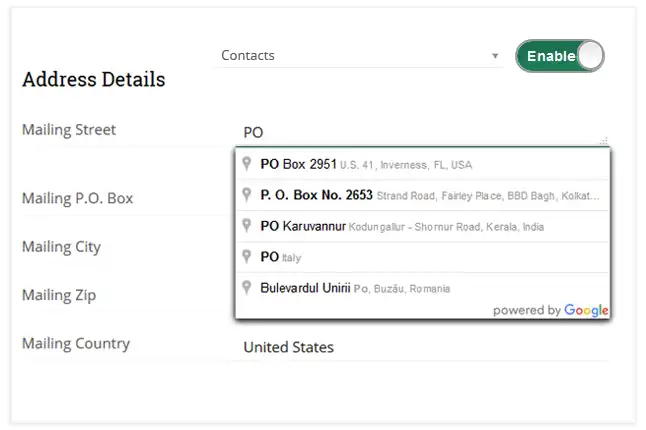Image resolution: width=646 pixels, height=430 pixels.
Task: Click the Mailing Country field
Action: (x=420, y=348)
